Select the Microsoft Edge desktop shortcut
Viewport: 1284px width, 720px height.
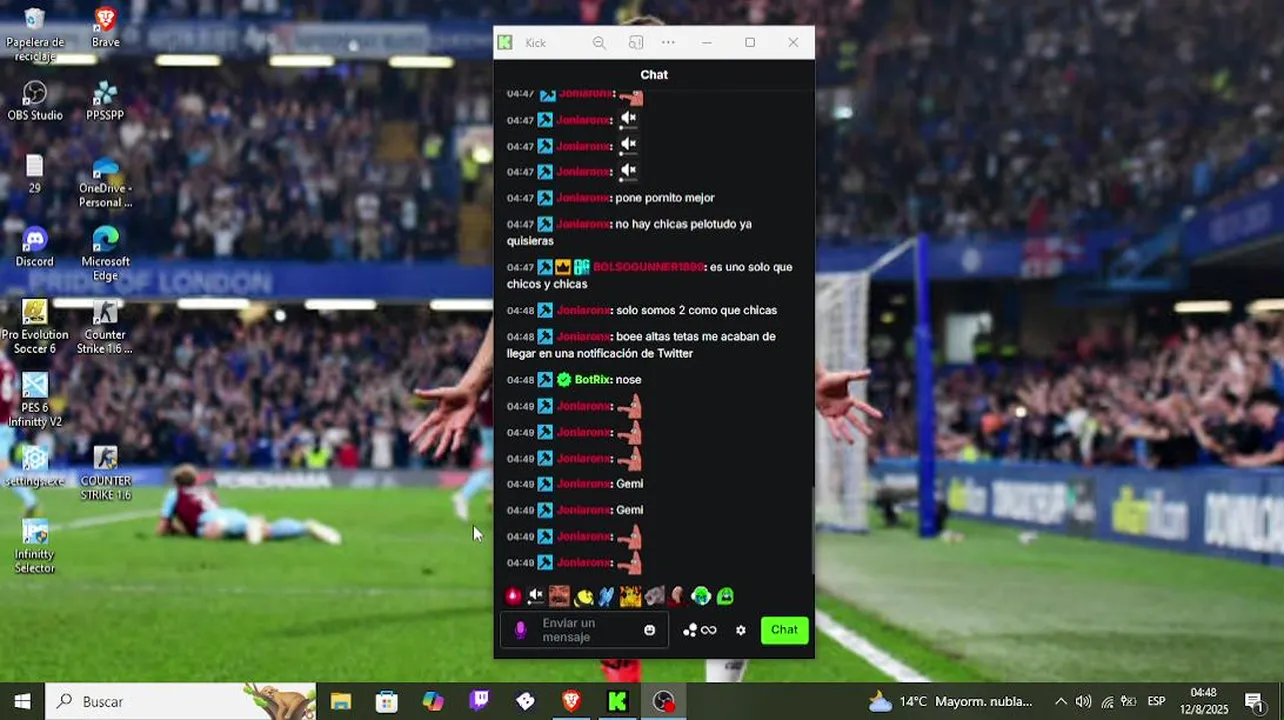tap(105, 254)
